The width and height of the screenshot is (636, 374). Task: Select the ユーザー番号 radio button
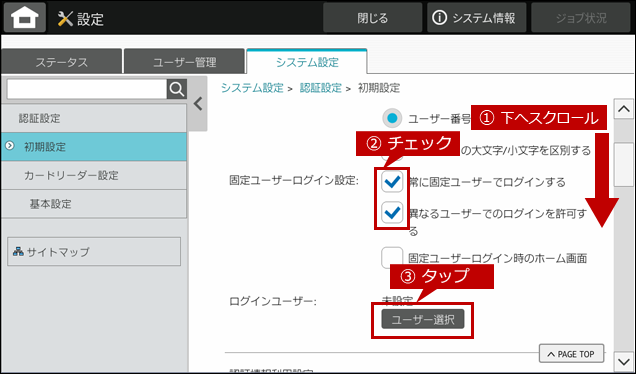coord(392,118)
